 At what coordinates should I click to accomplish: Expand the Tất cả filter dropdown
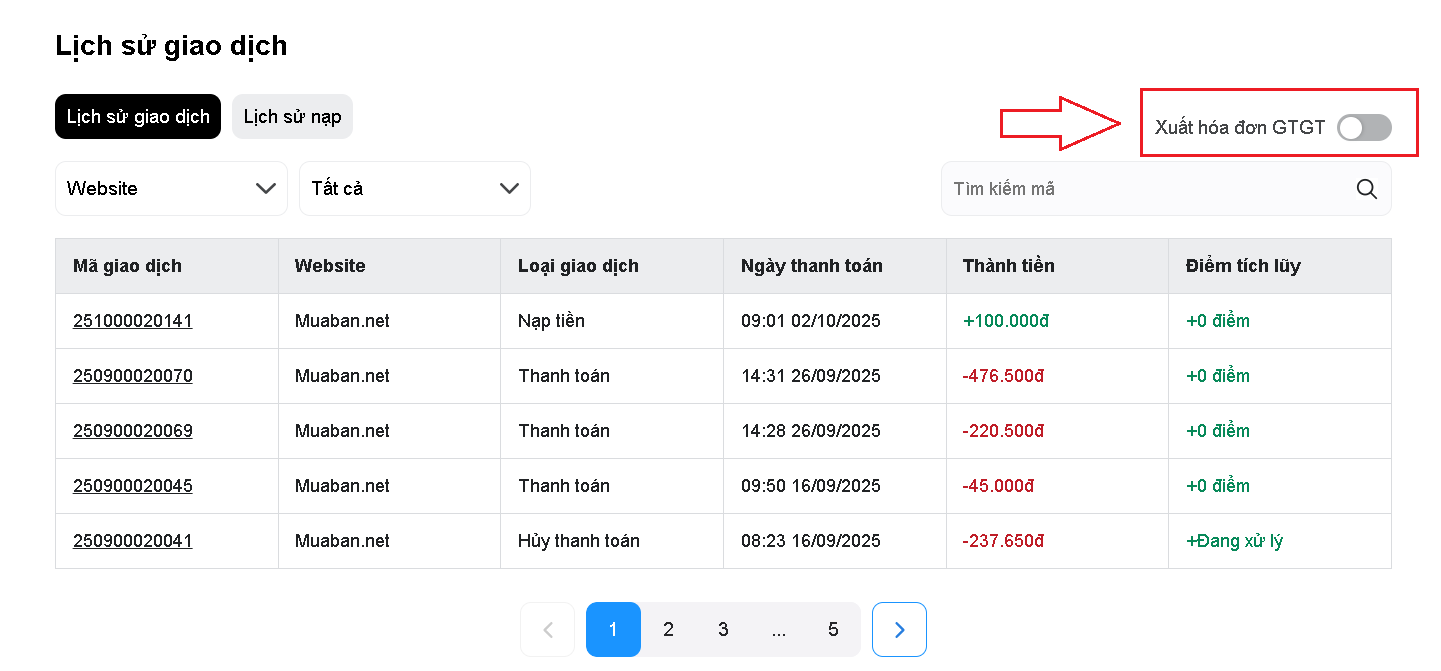coord(414,188)
